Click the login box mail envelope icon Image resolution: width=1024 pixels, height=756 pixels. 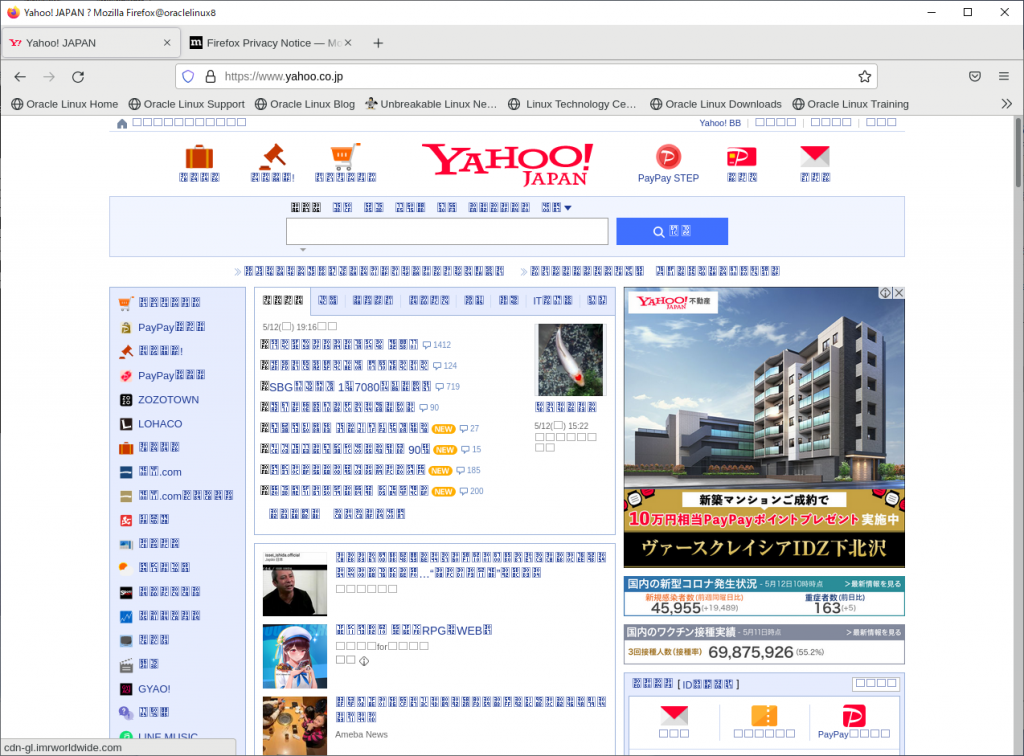[674, 716]
